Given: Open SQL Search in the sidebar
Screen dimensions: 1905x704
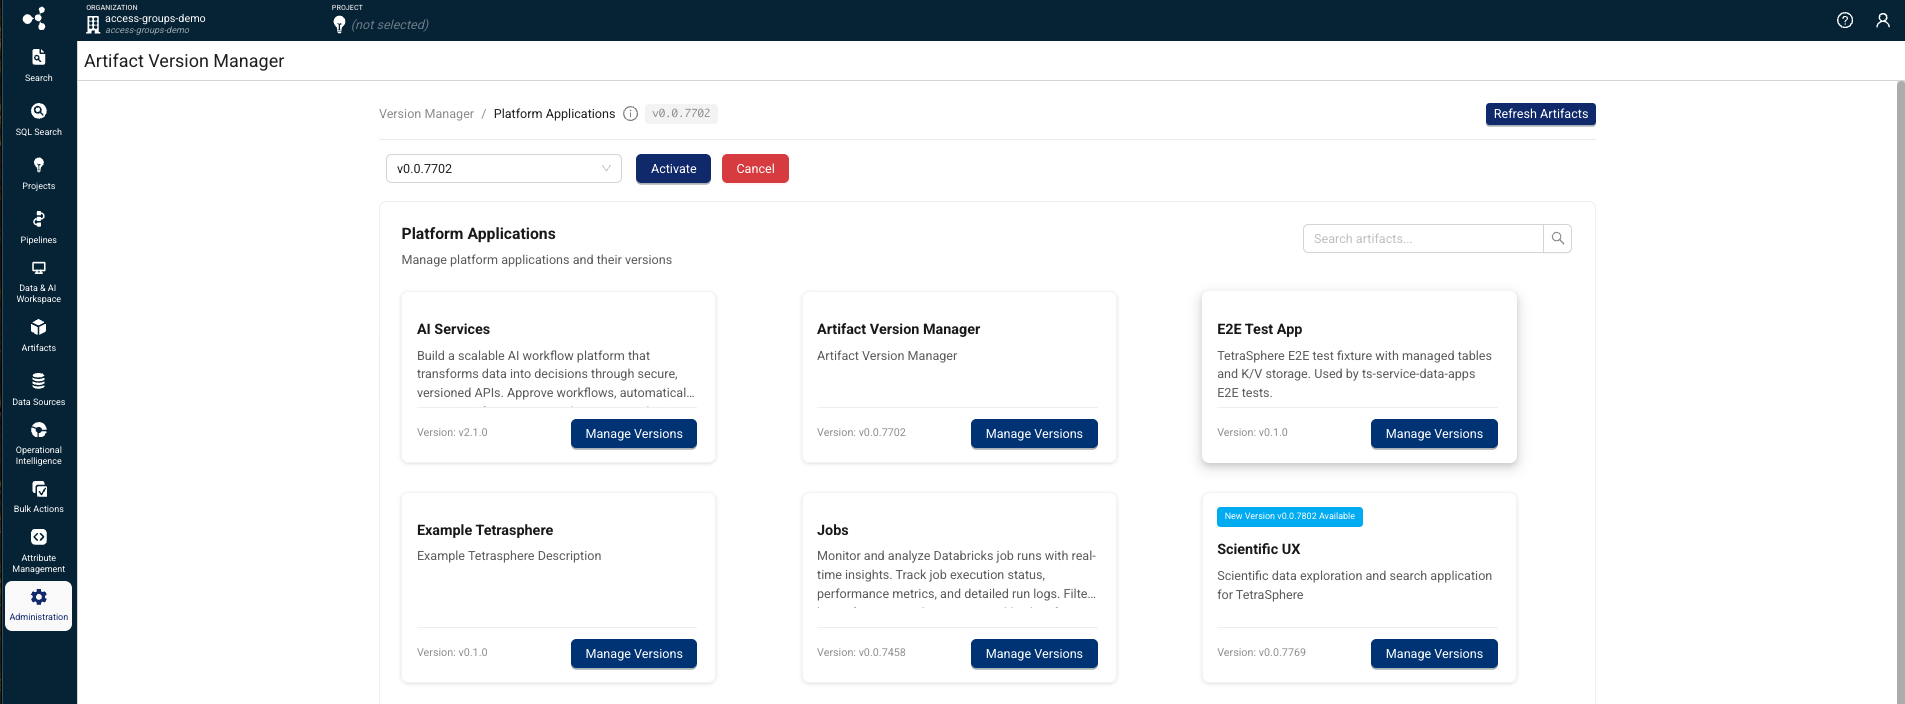Looking at the screenshot, I should [38, 119].
